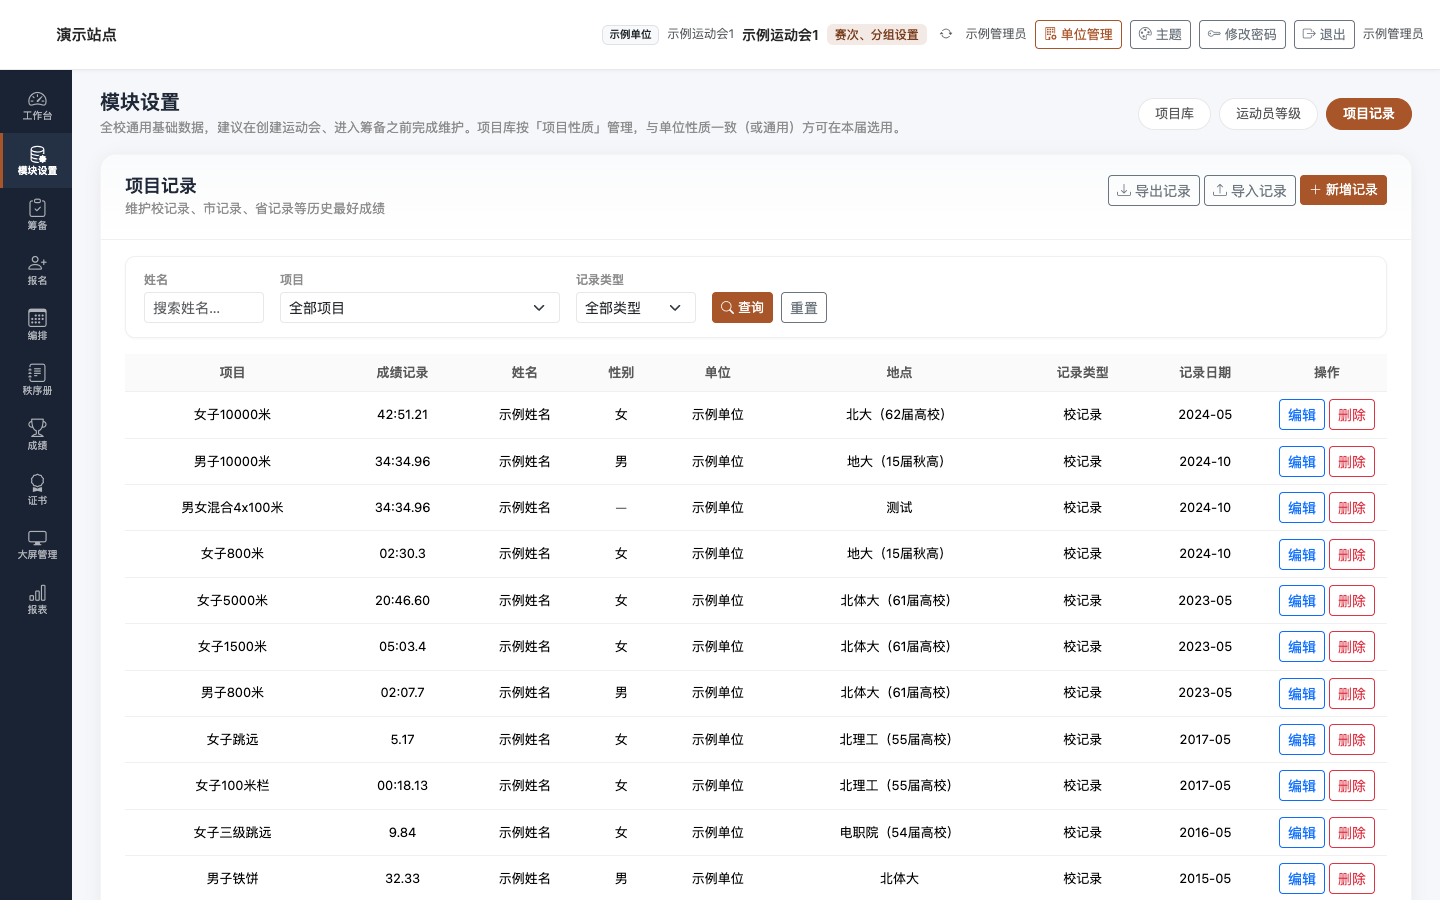1440x900 pixels.
Task: Open the 工作台 dashboard sidebar icon
Action: pyautogui.click(x=37, y=106)
